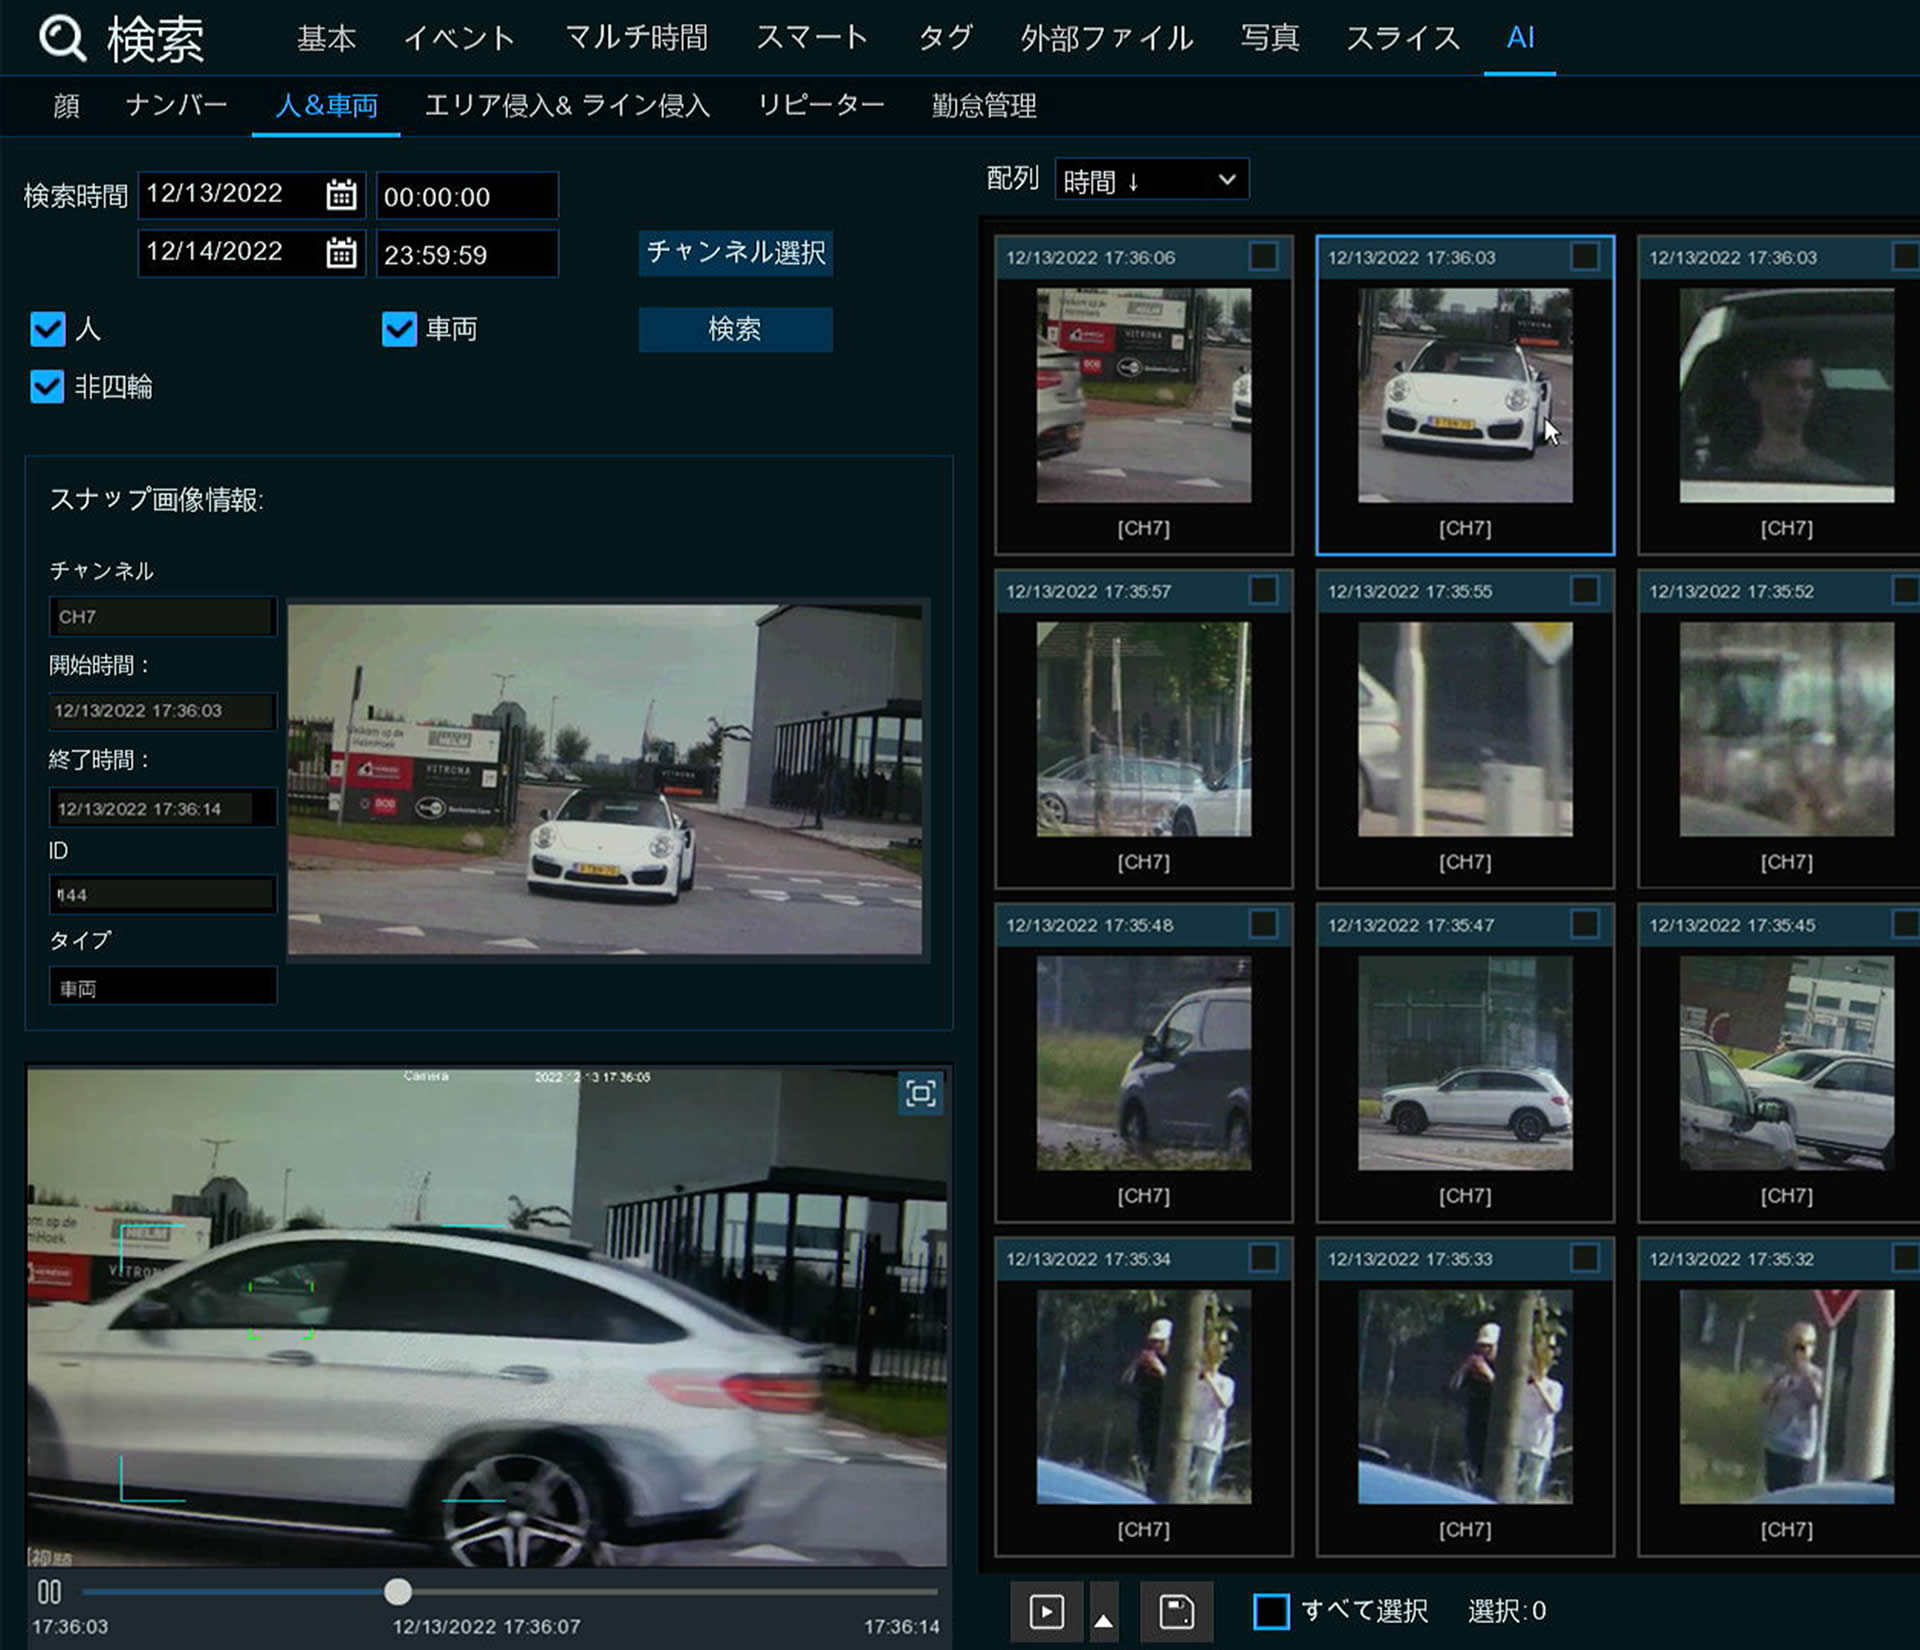
Task: Open the スマート top menu tab
Action: [811, 38]
